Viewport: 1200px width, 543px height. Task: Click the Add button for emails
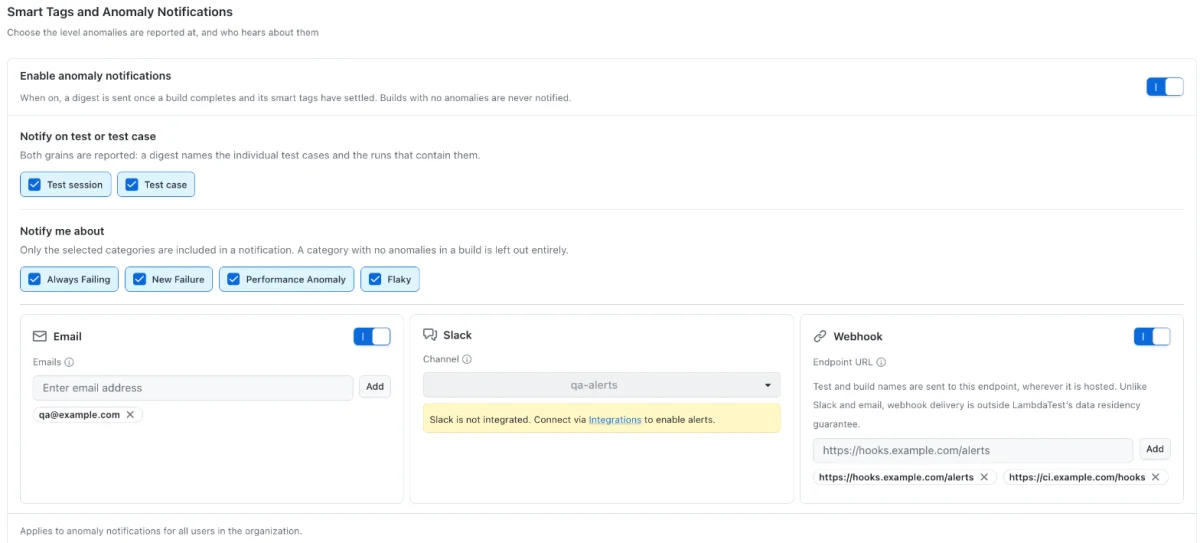pos(374,387)
